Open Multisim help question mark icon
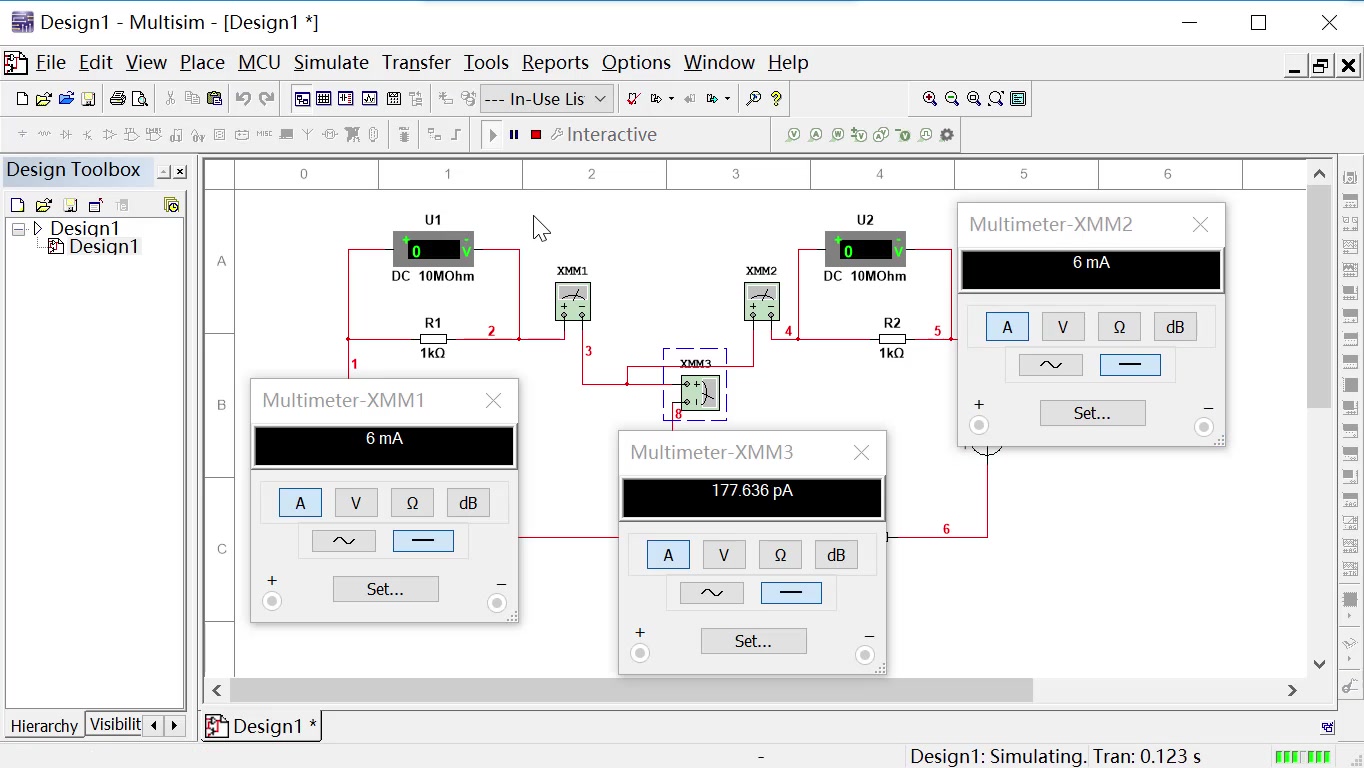The height and width of the screenshot is (768, 1364). tap(776, 99)
